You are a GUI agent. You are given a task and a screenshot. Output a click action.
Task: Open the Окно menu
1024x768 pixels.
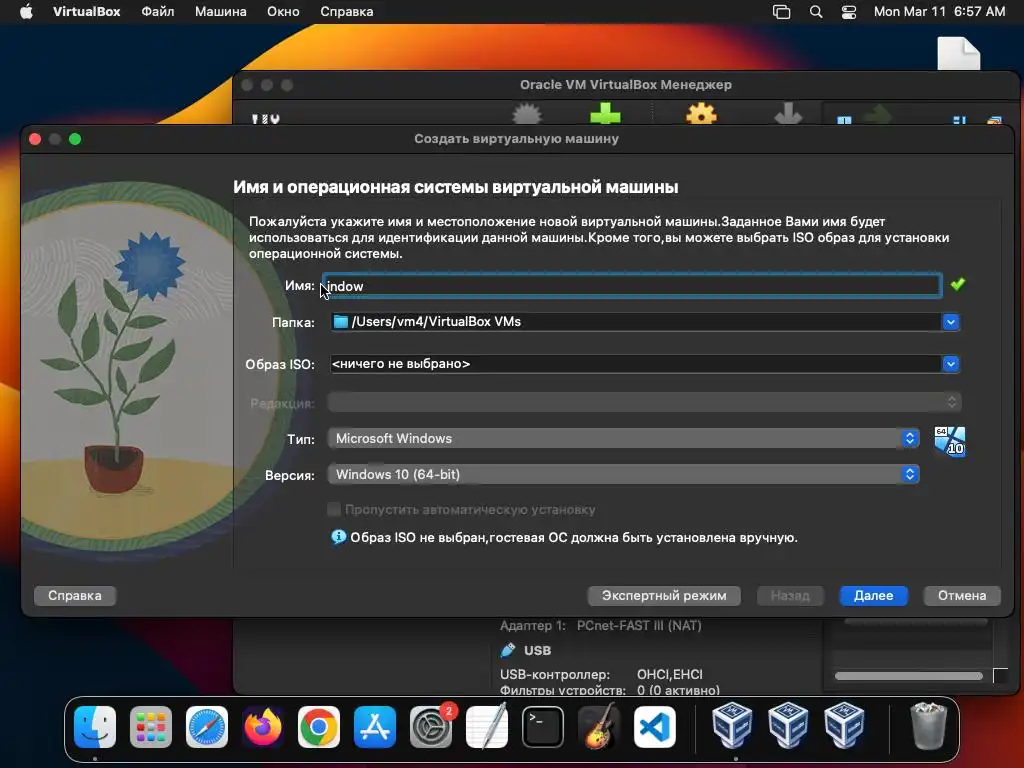283,12
